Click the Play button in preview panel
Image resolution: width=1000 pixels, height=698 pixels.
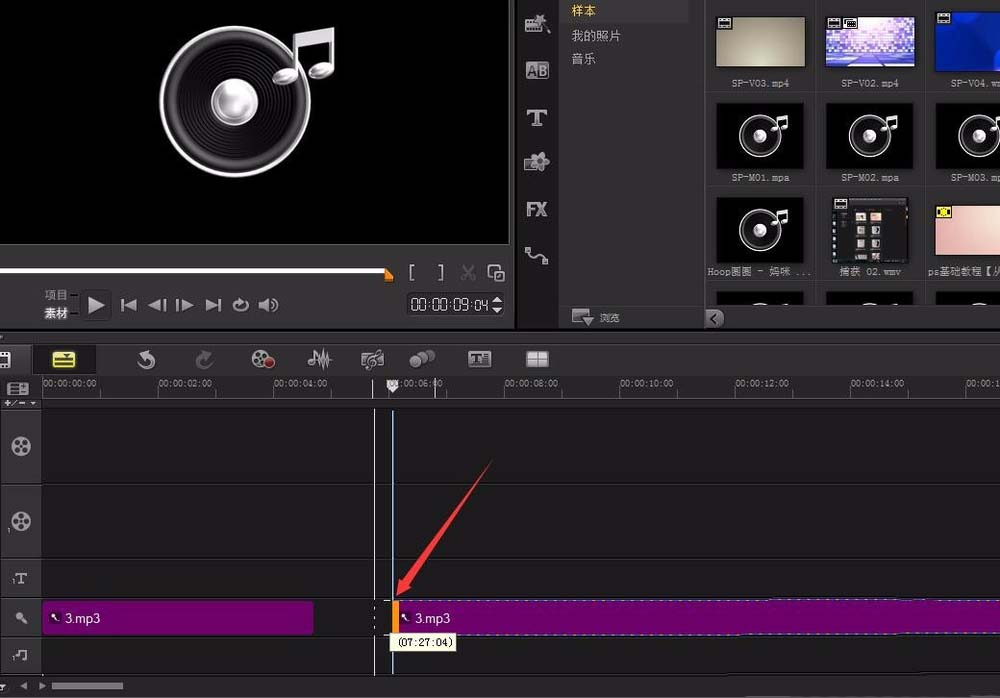coord(96,306)
